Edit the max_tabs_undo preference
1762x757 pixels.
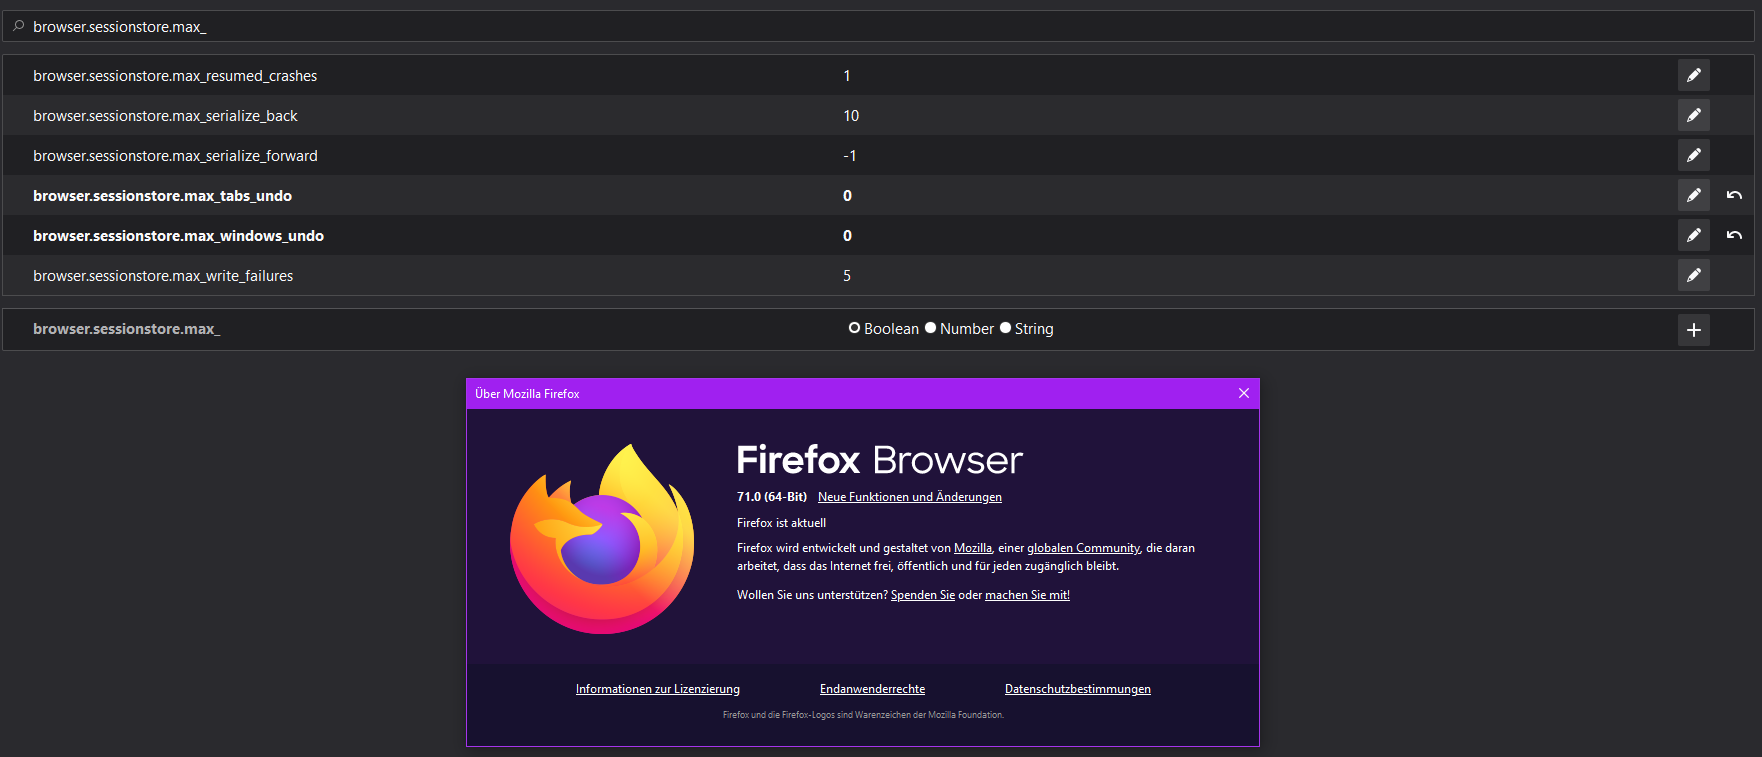(1693, 195)
